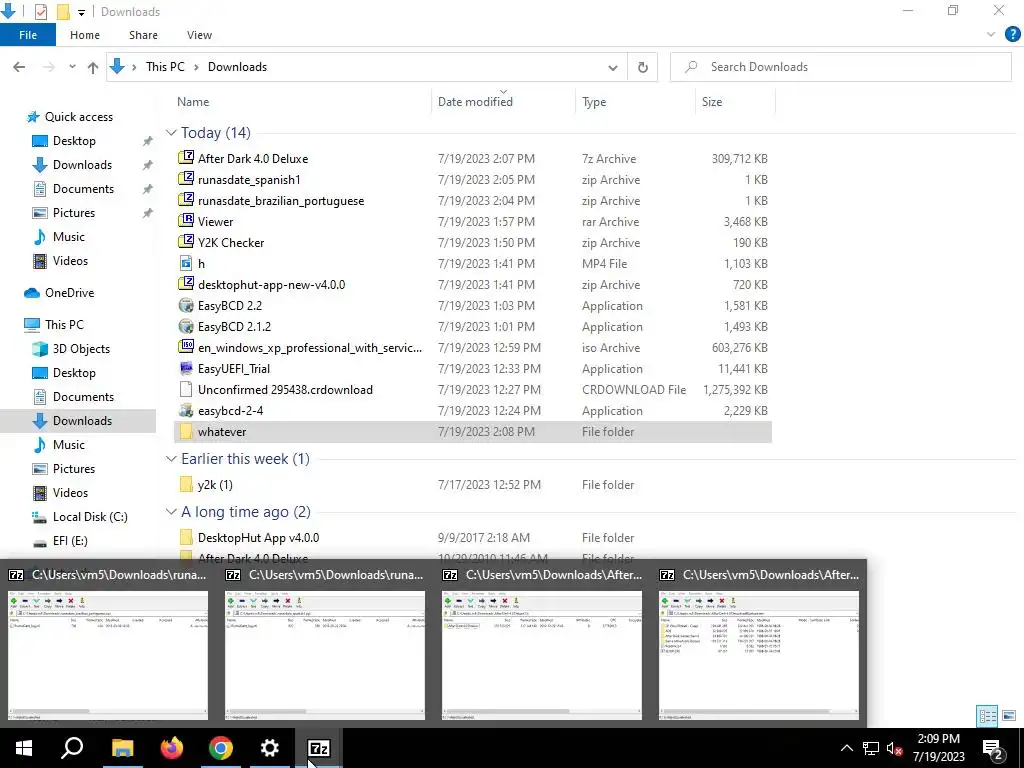
Task: Launch Google Chrome from taskbar
Action: click(x=221, y=748)
